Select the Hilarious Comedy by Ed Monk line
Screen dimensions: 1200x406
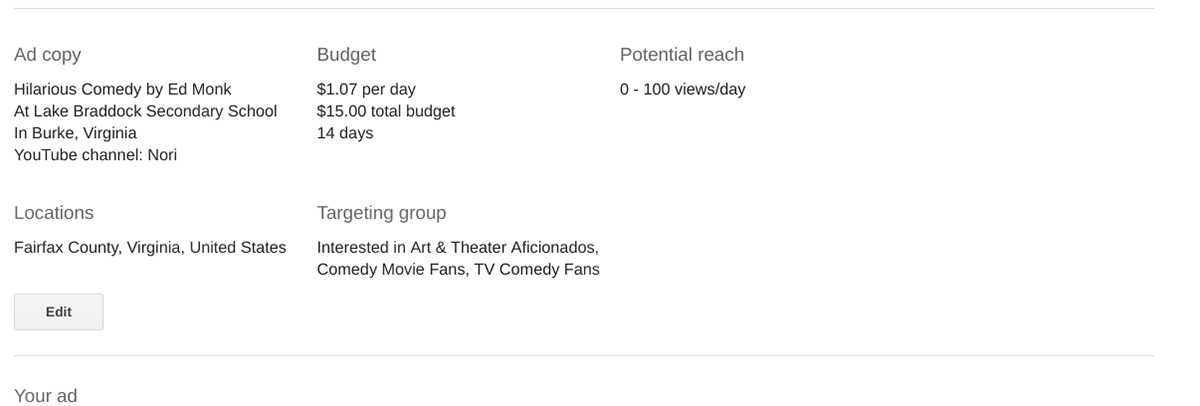[122, 89]
